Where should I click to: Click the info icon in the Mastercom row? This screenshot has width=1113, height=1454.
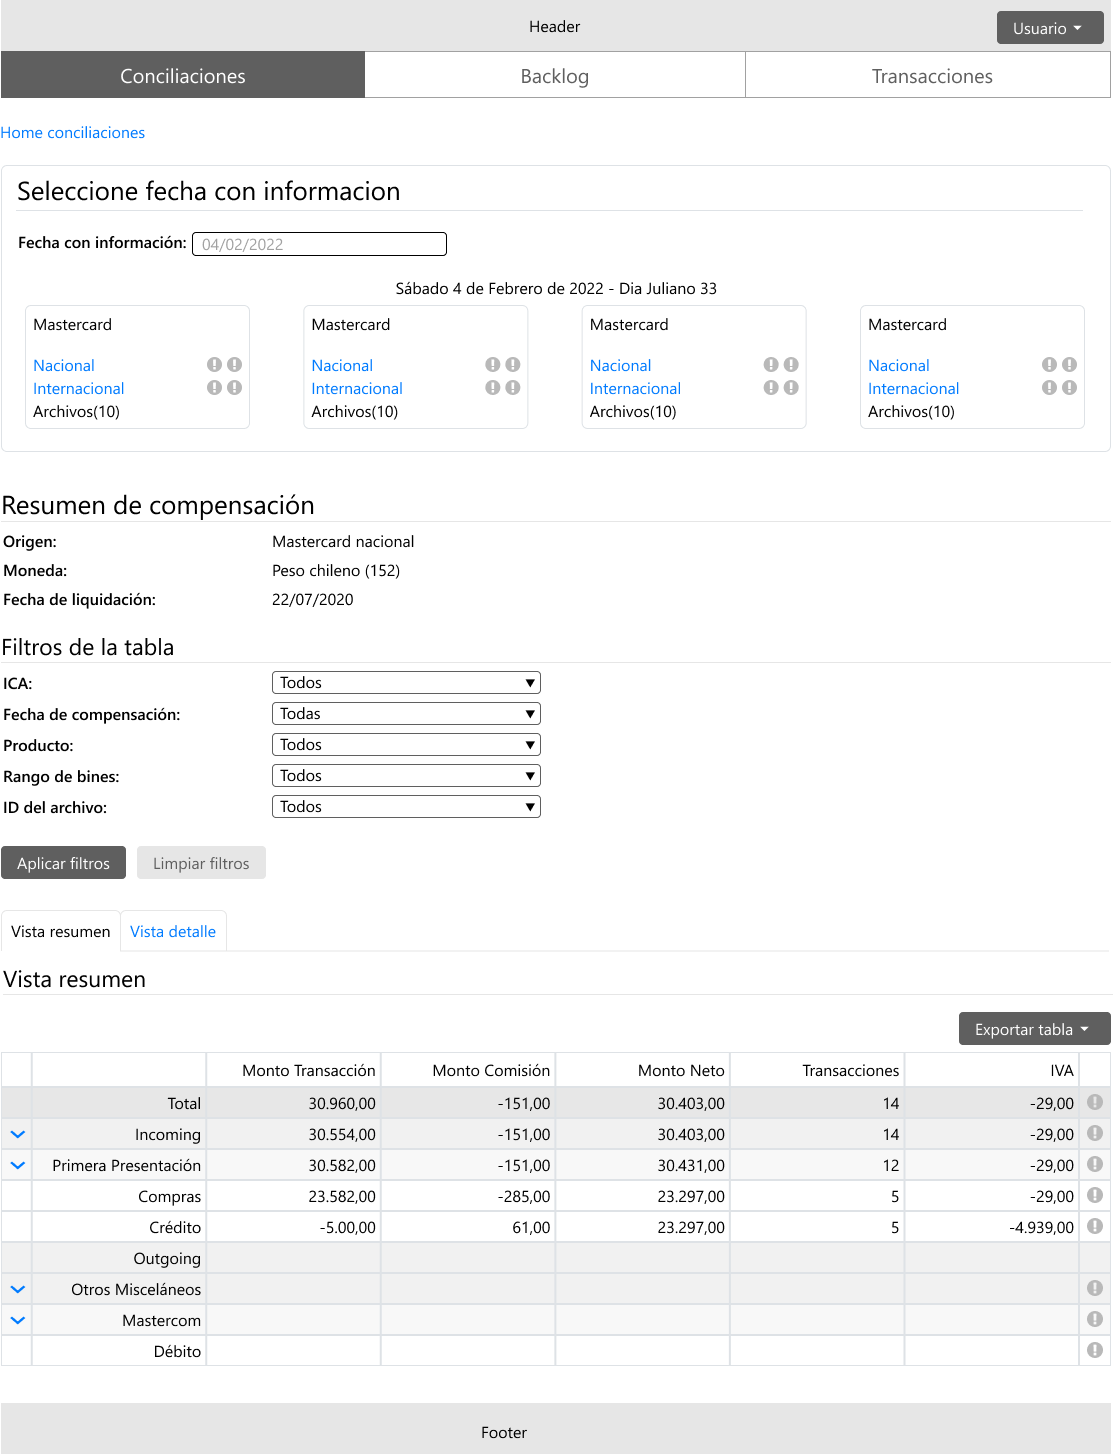coord(1095,1320)
